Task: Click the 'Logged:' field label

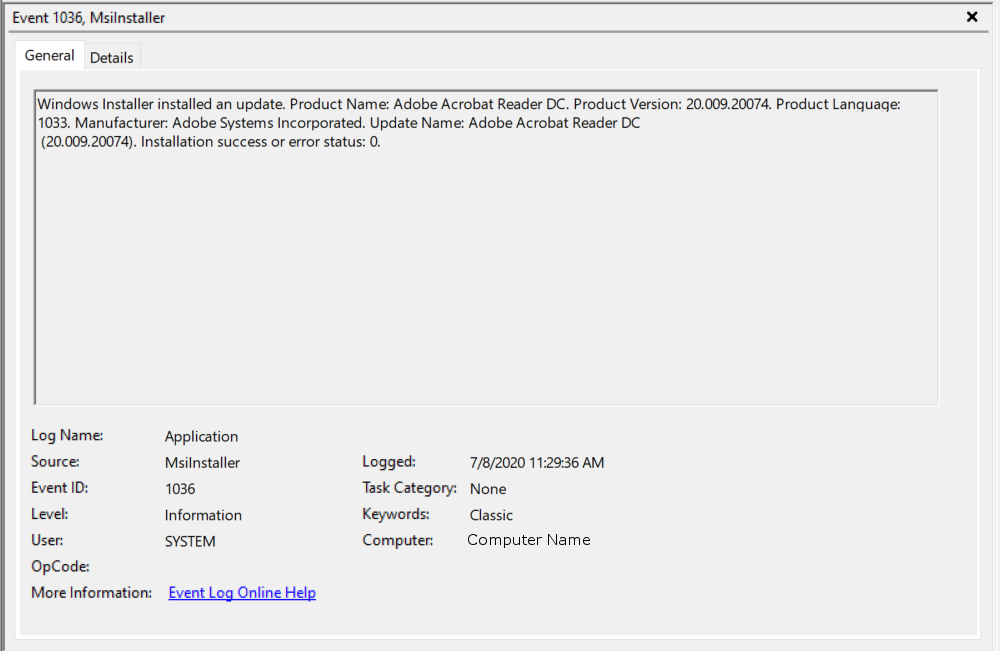Action: (389, 462)
